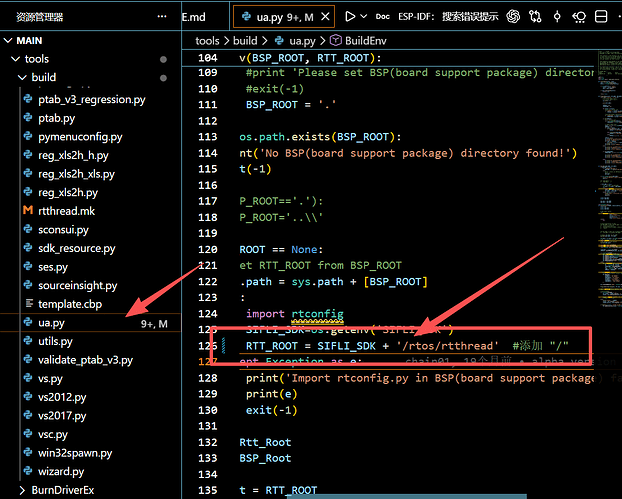Click BuildEnv class breadcrumb

[x=365, y=41]
